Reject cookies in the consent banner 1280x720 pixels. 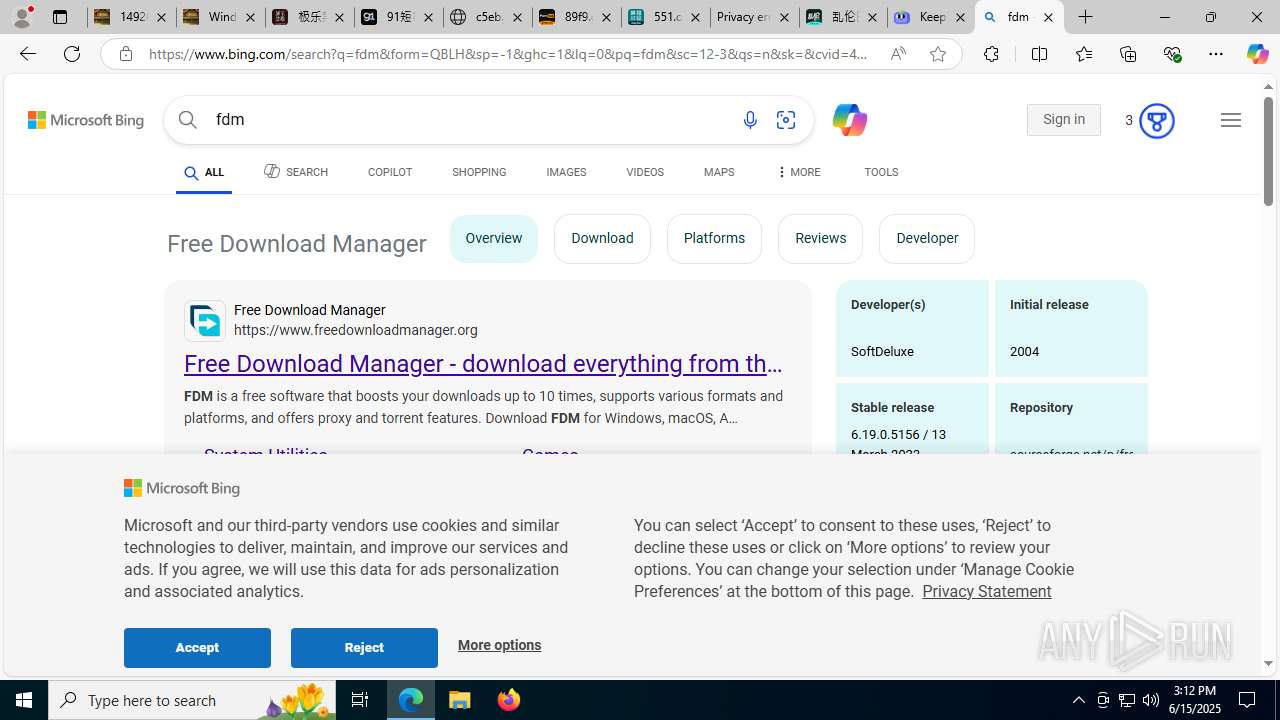tap(364, 648)
